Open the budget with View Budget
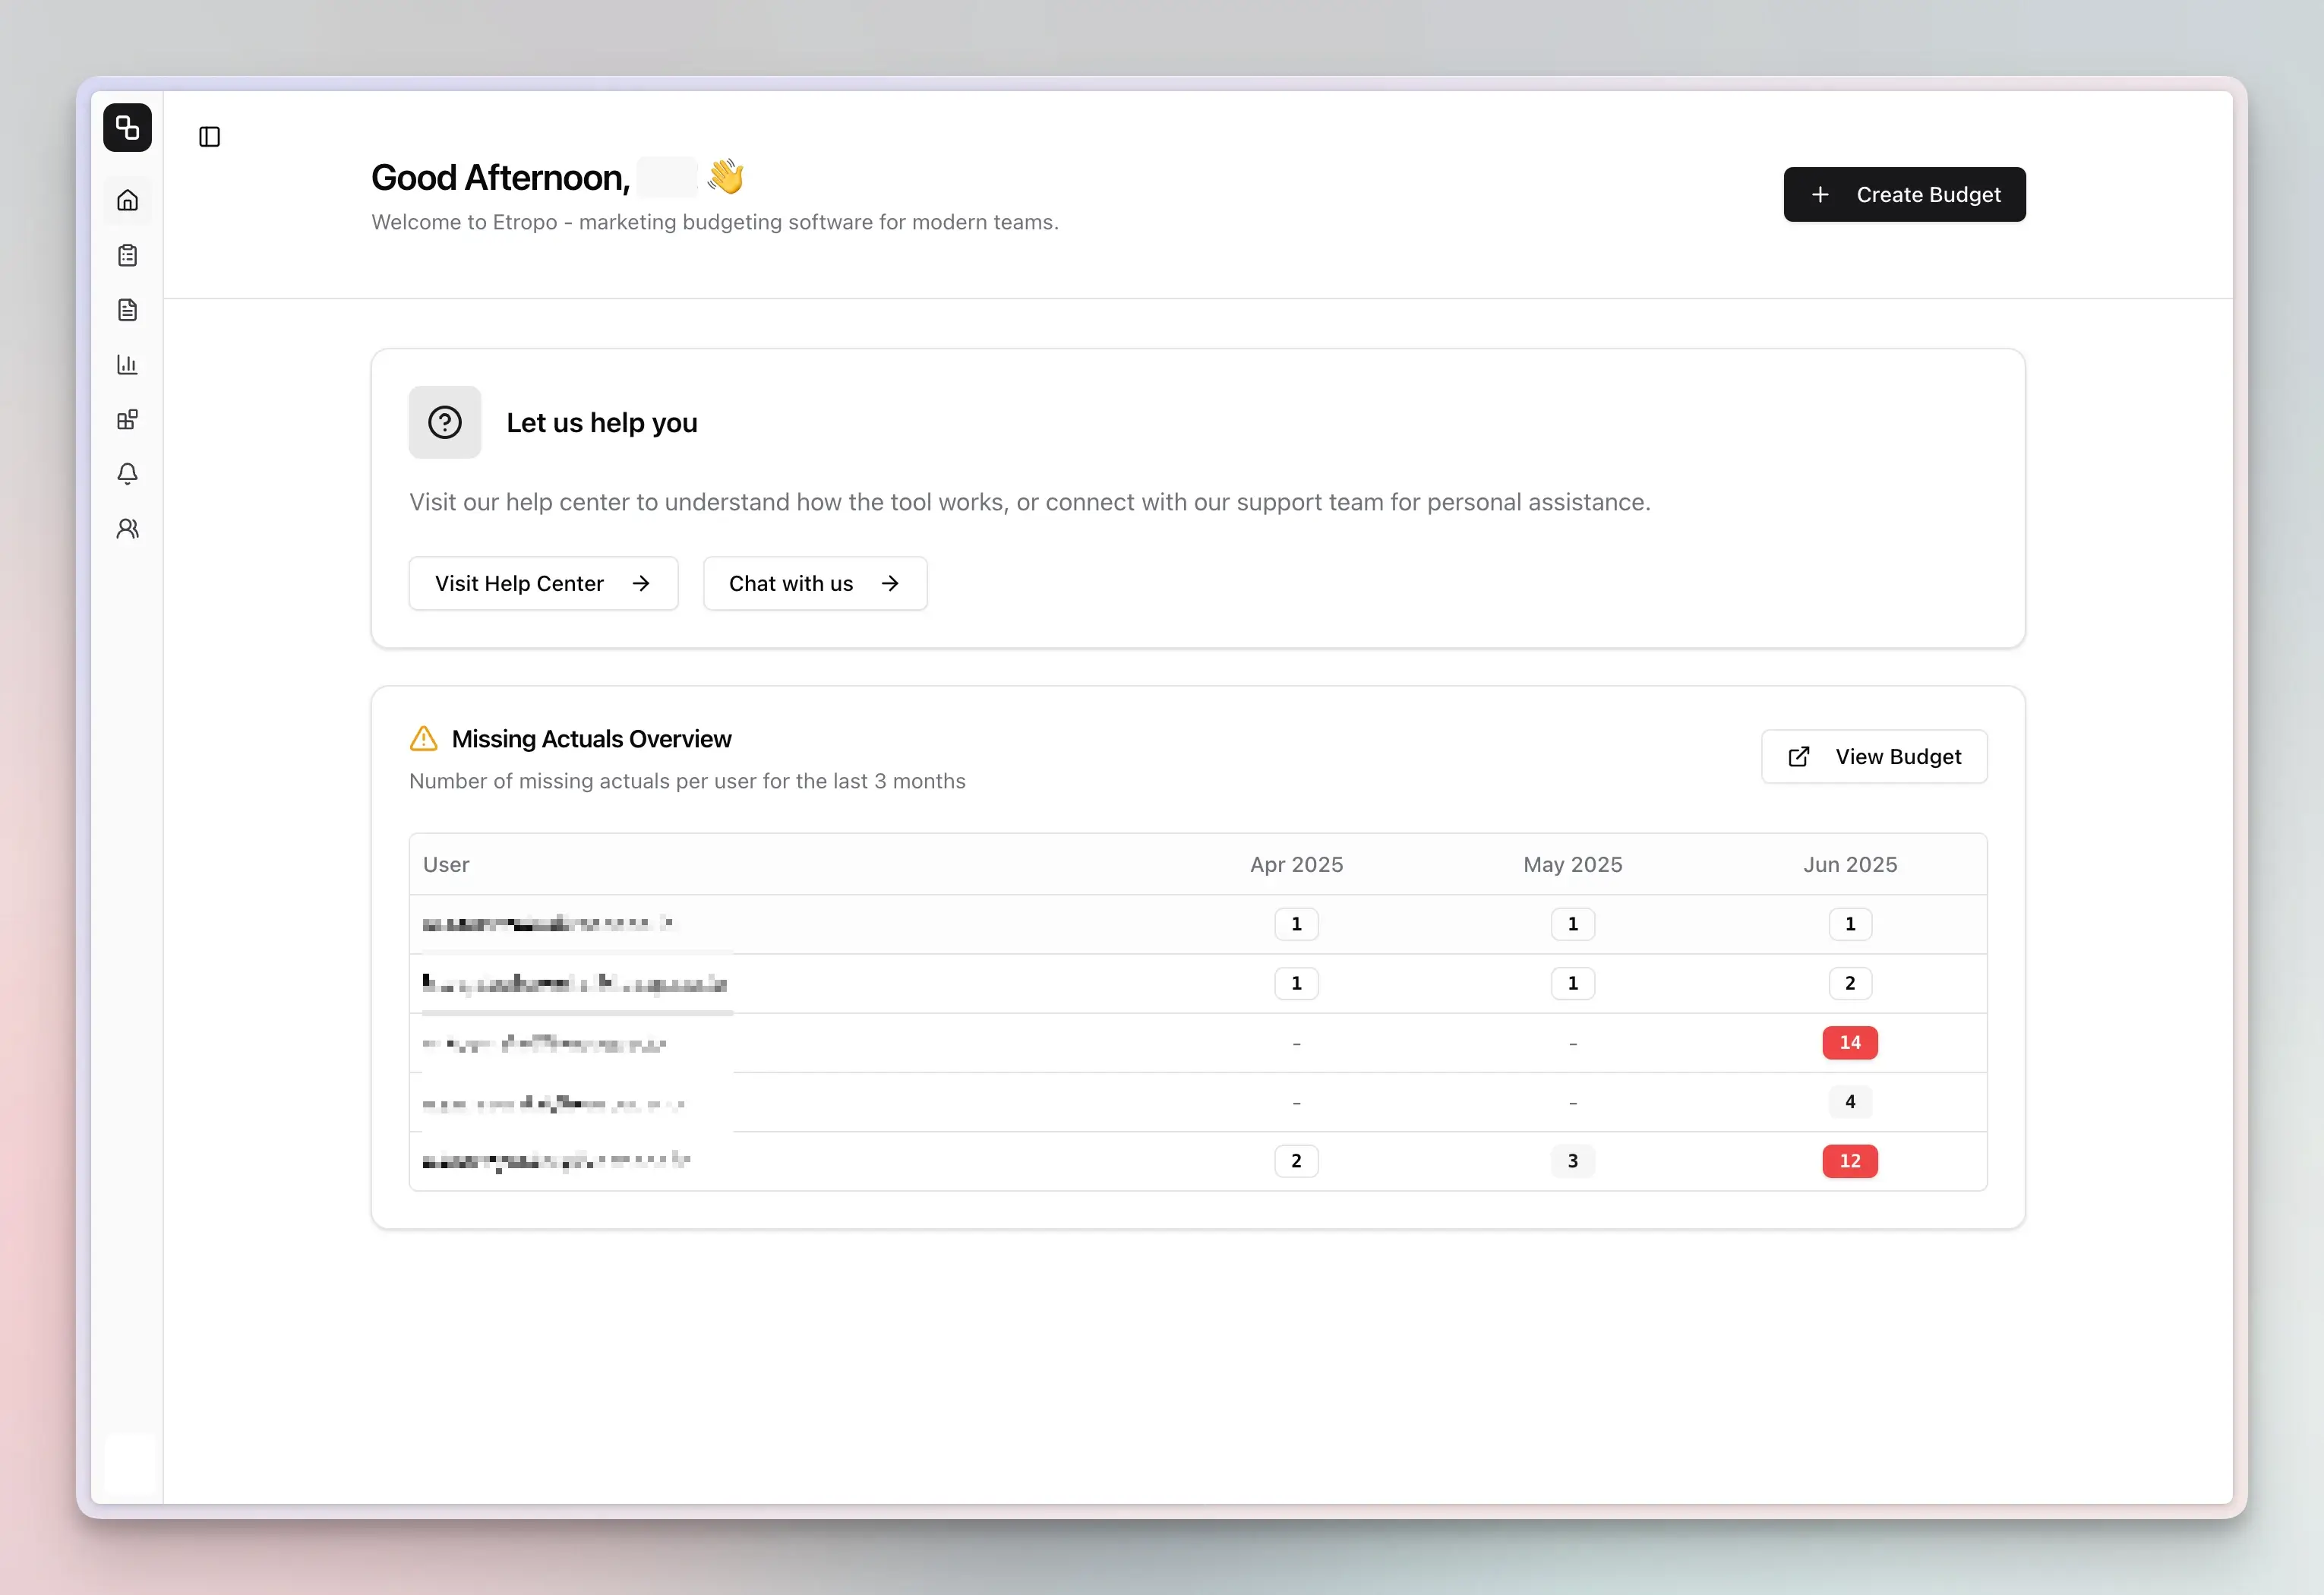This screenshot has height=1595, width=2324. coord(1874,757)
